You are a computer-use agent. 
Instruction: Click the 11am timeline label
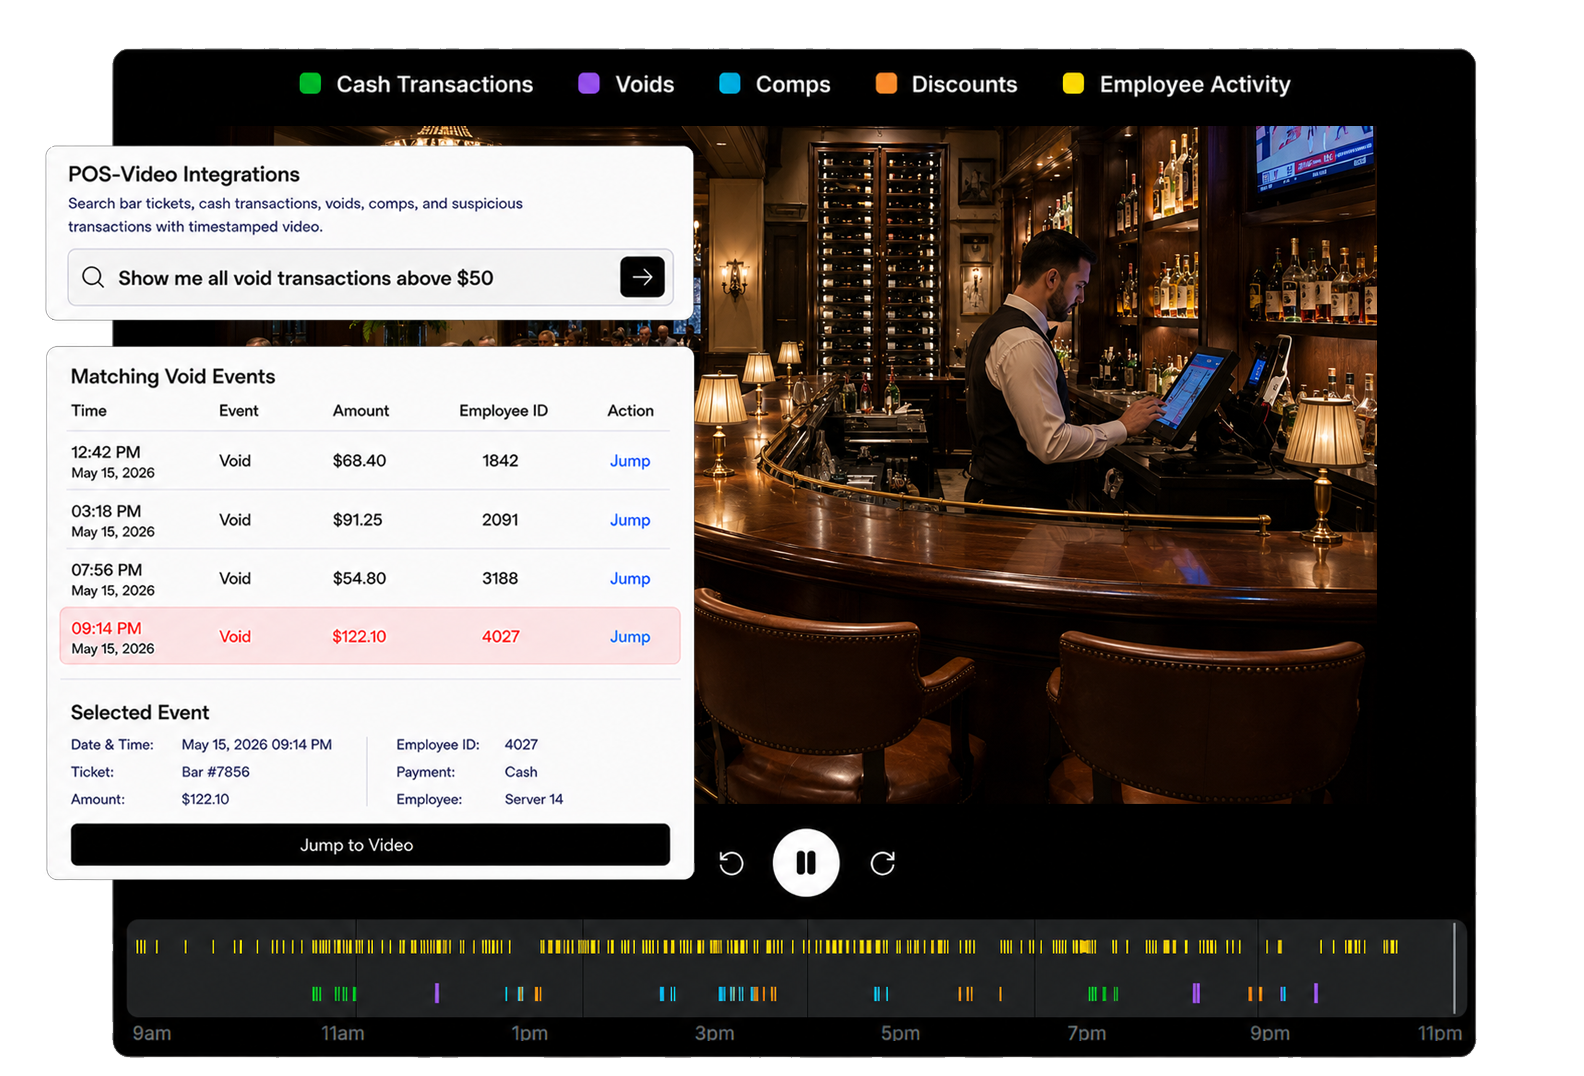pyautogui.click(x=343, y=1033)
